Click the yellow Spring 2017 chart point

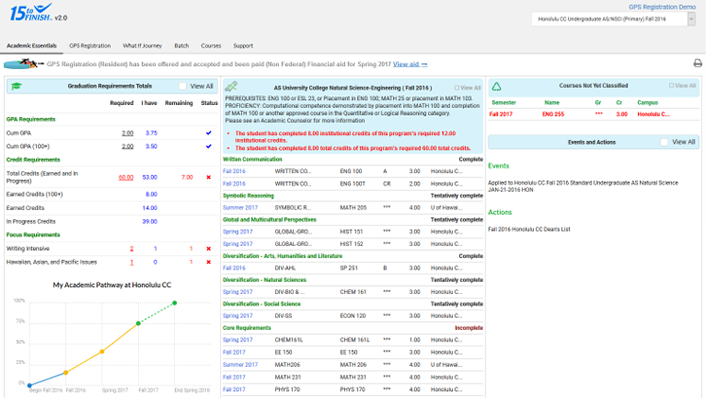(x=102, y=352)
